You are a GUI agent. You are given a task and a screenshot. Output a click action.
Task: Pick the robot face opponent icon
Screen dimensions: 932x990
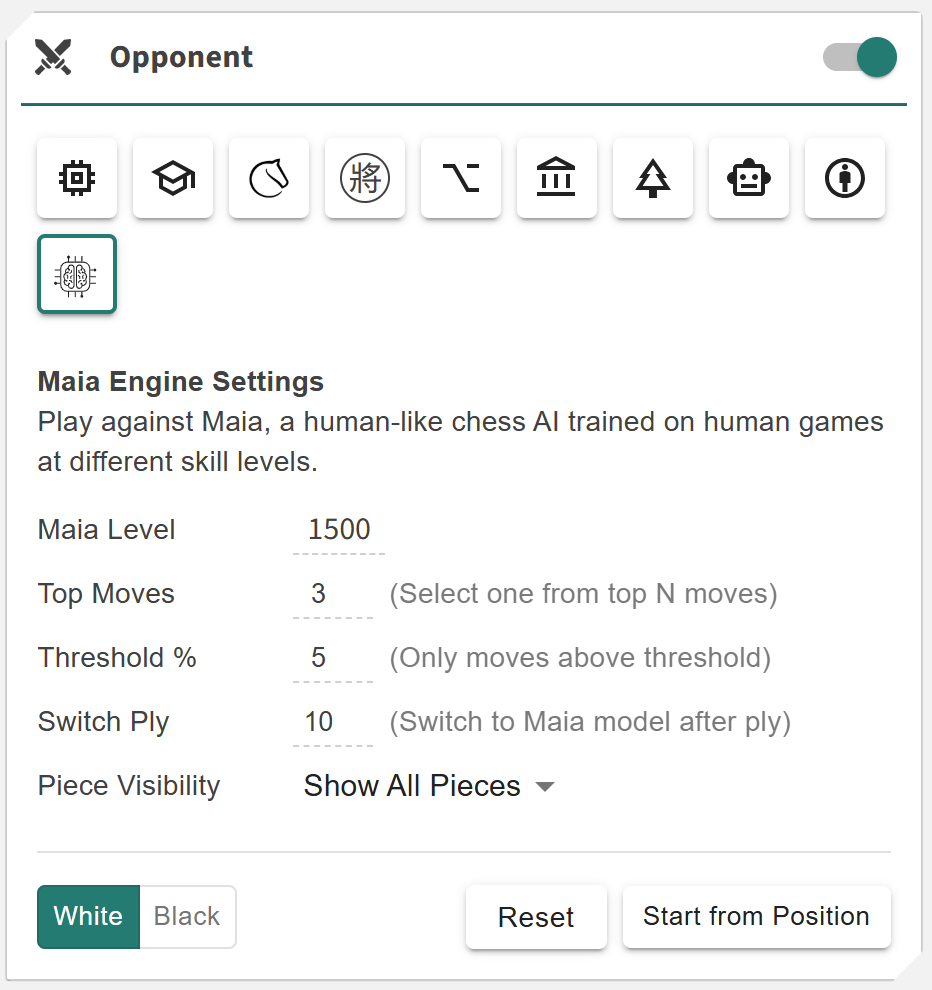click(x=749, y=178)
